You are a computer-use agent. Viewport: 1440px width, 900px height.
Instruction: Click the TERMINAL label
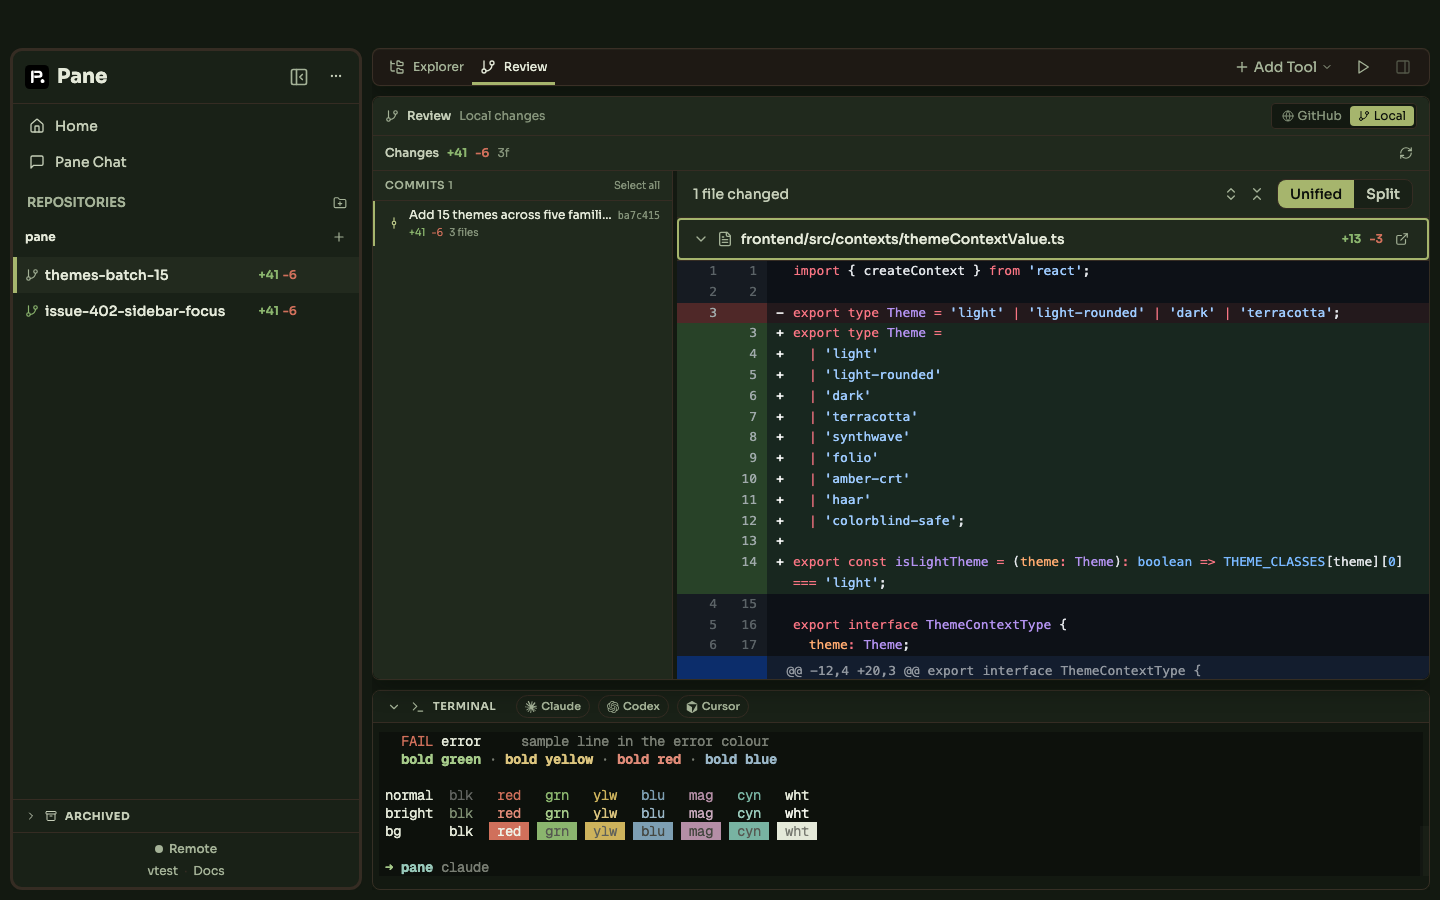(x=464, y=707)
